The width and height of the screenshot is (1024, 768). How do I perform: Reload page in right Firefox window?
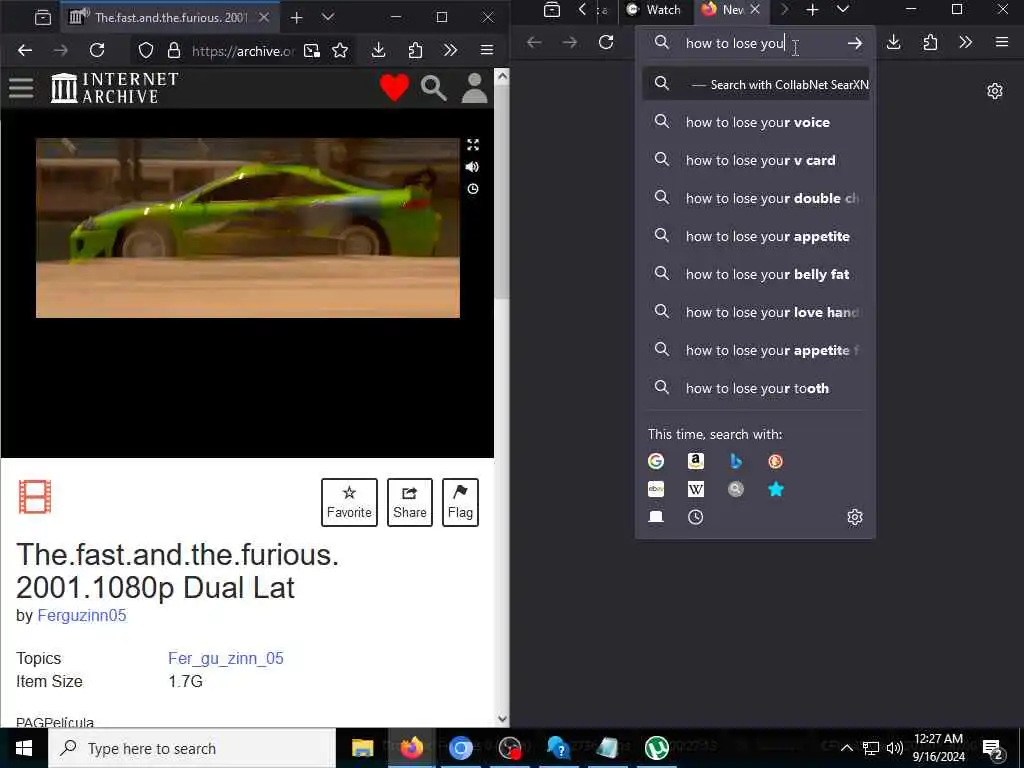(606, 42)
